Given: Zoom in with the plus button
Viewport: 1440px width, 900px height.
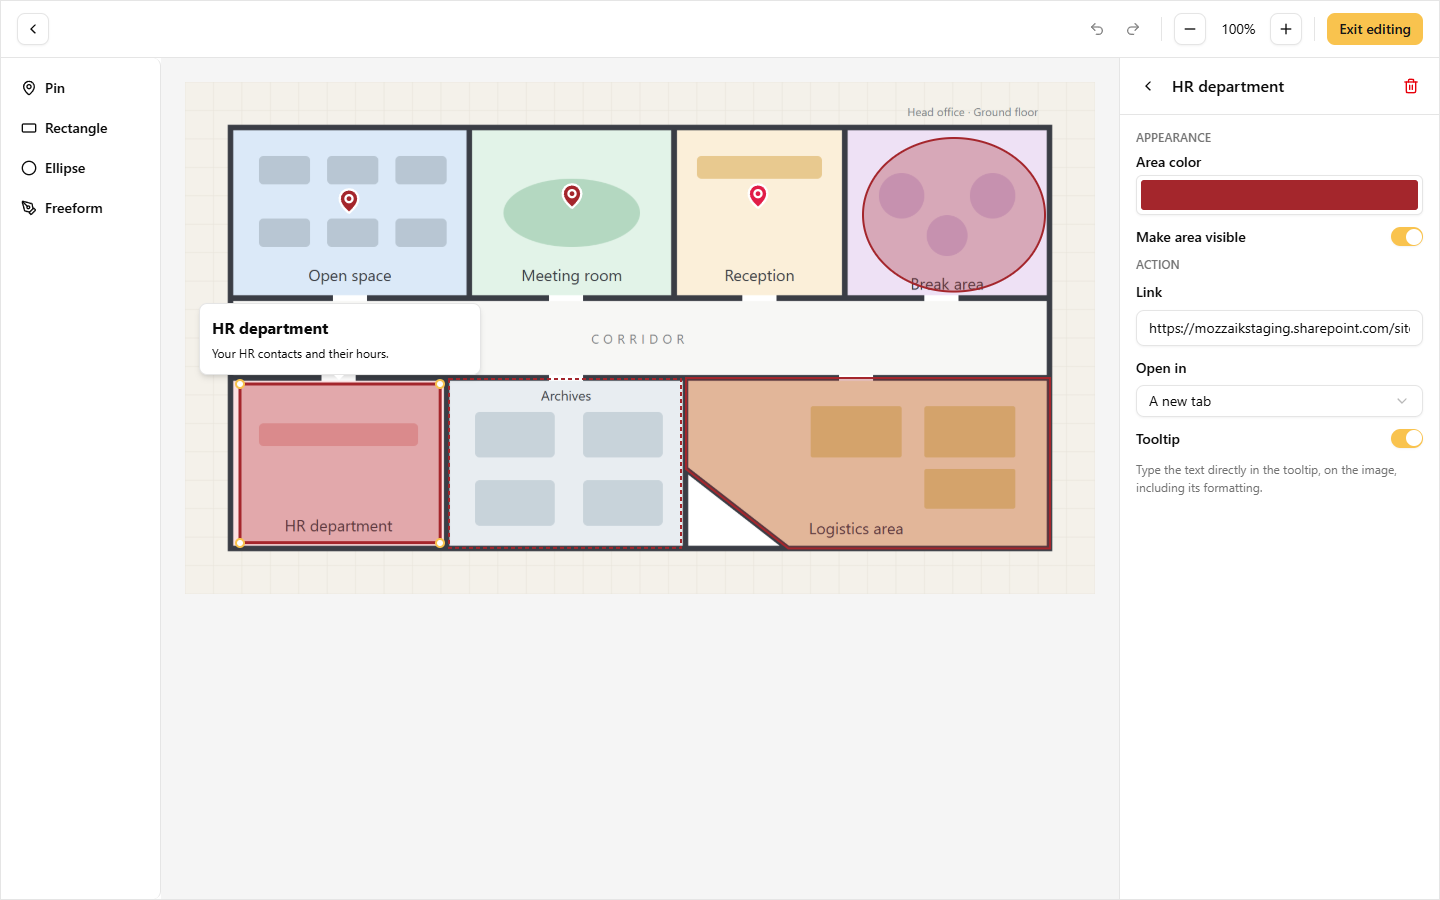Looking at the screenshot, I should point(1286,29).
